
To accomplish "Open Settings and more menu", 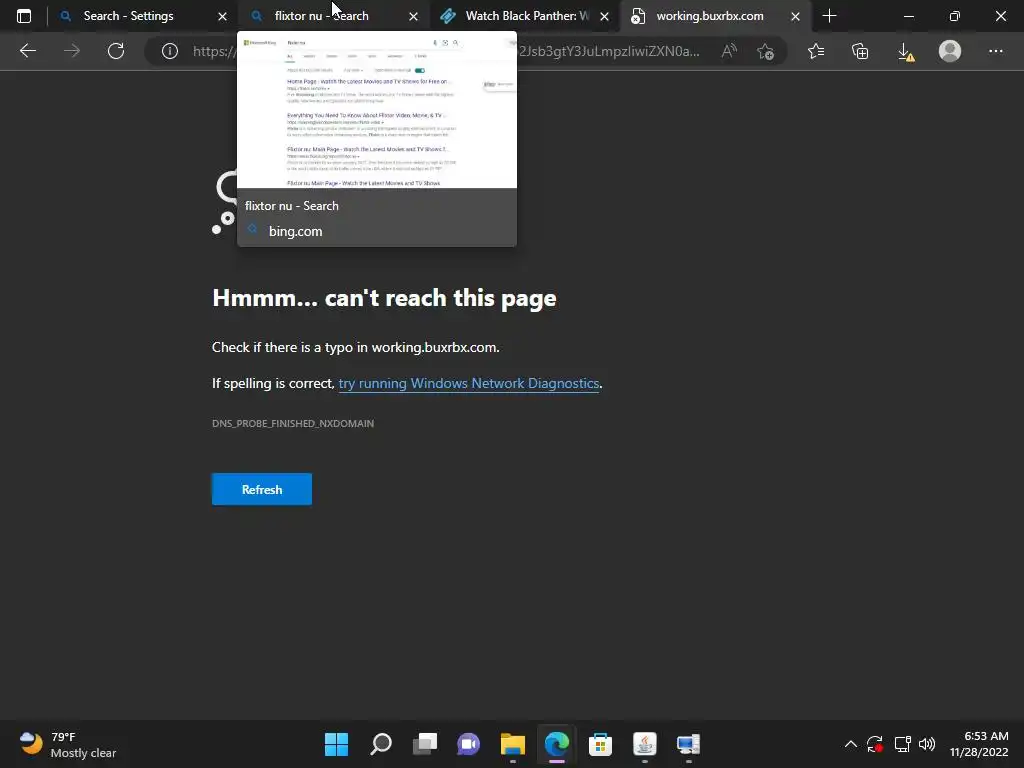I will [x=995, y=51].
